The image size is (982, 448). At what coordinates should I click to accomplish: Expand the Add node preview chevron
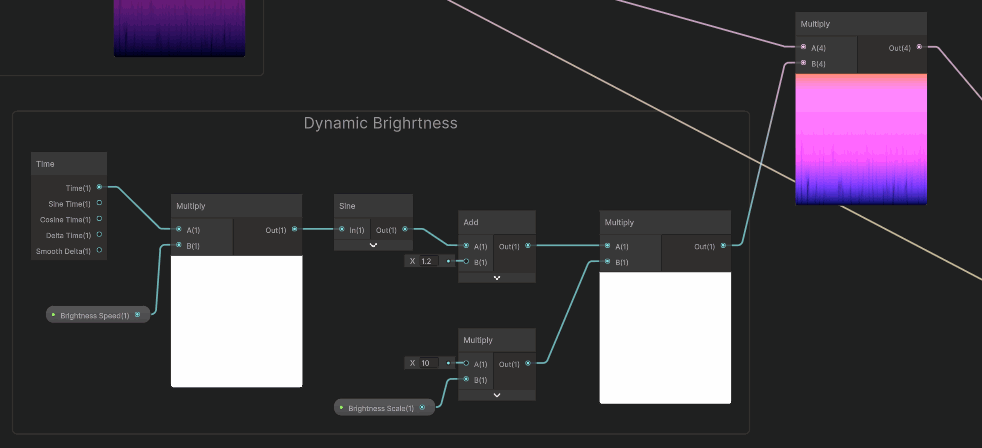pos(497,277)
